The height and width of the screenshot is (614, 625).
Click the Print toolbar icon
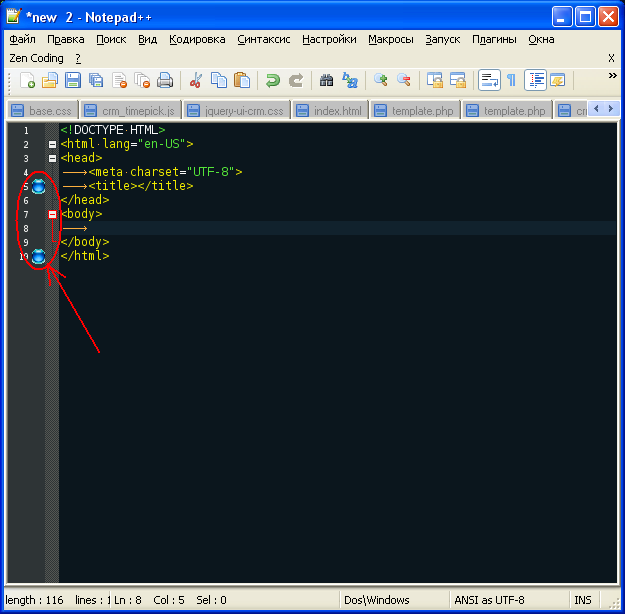pos(165,81)
